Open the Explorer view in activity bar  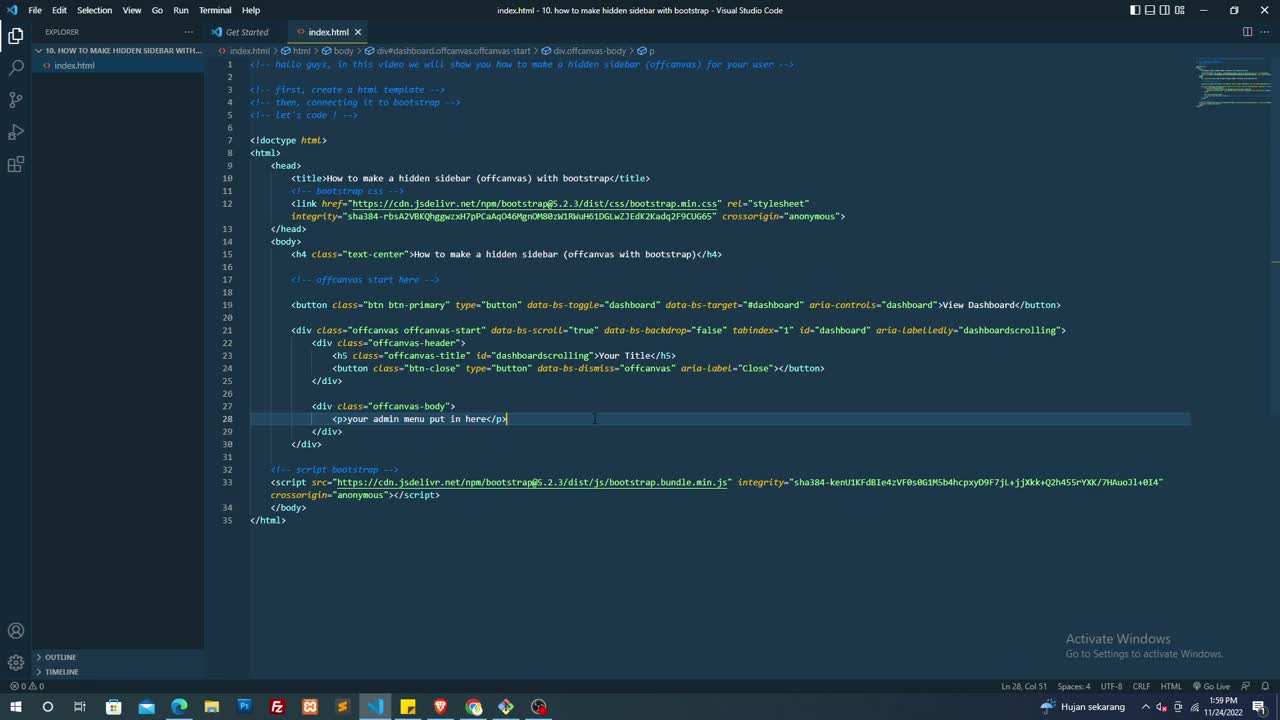point(15,36)
